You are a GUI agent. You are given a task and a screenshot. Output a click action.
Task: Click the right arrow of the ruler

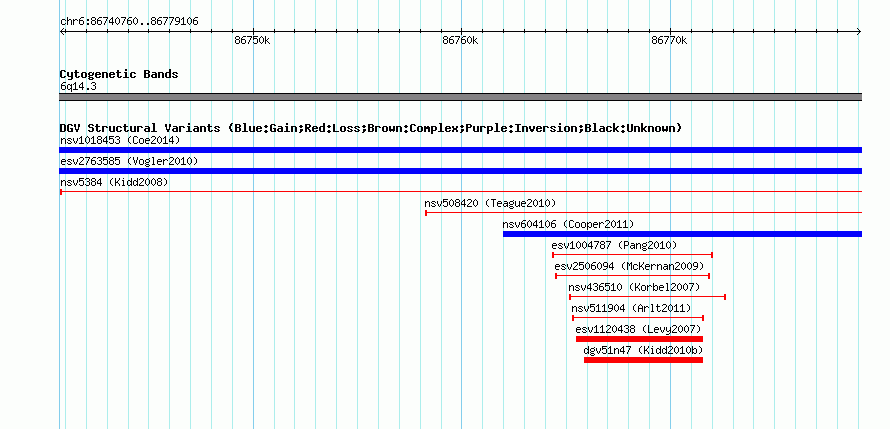859,32
